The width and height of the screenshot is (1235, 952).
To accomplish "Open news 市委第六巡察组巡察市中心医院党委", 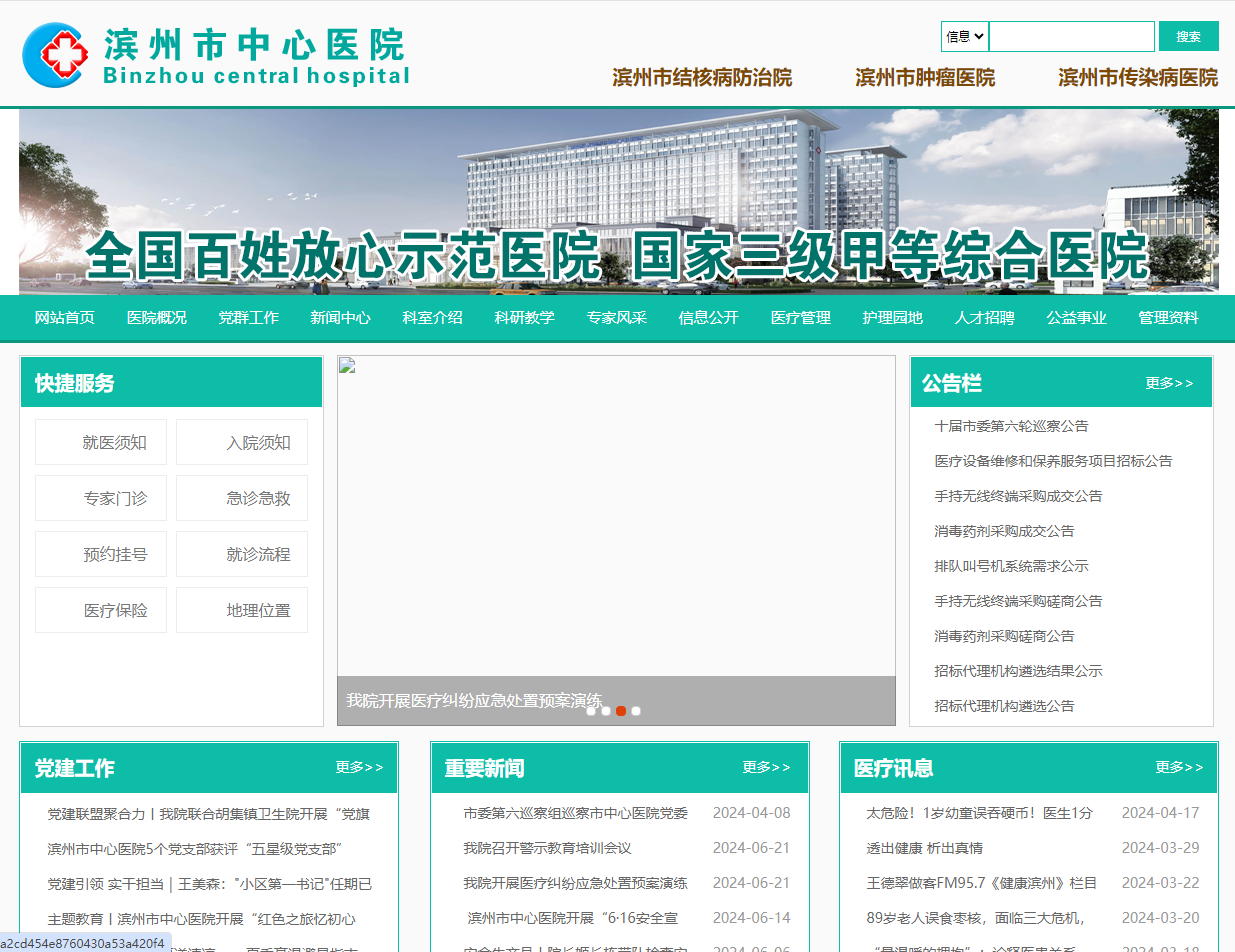I will (575, 813).
